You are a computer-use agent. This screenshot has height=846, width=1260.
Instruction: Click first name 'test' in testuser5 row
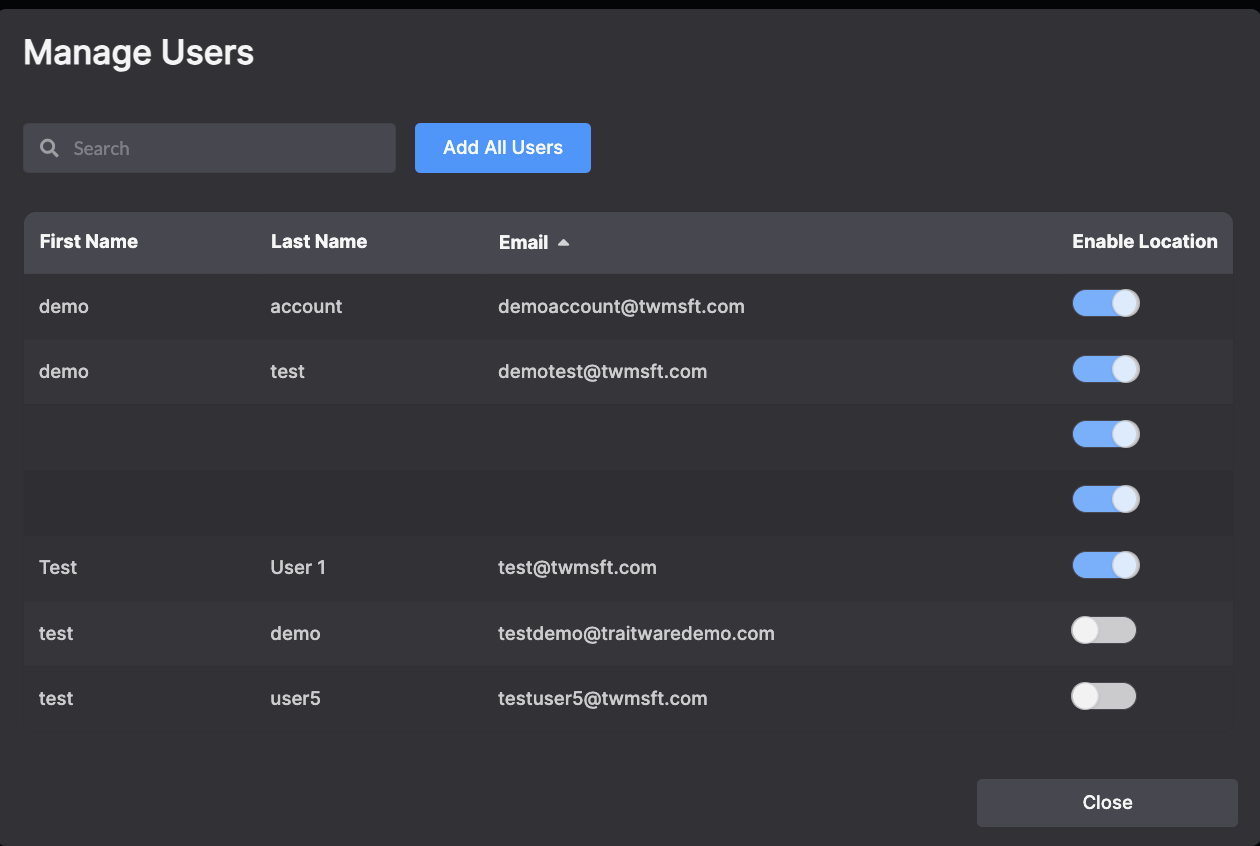(x=56, y=699)
